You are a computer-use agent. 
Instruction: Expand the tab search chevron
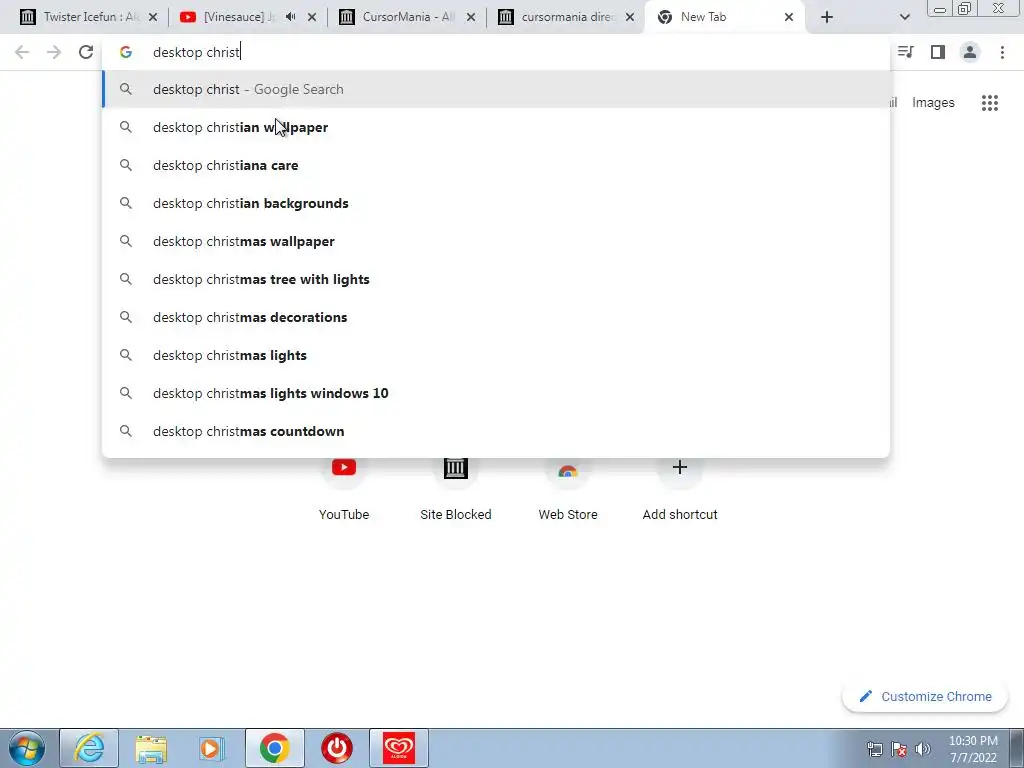[904, 17]
